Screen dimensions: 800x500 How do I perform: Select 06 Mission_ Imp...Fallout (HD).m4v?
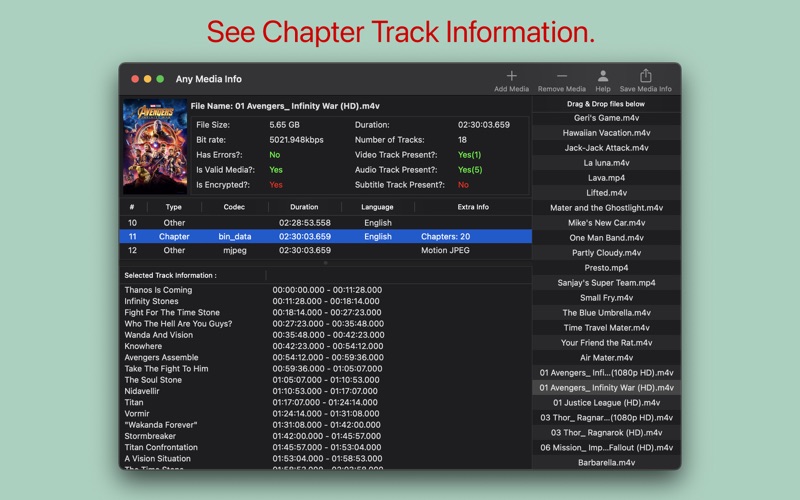[x=606, y=448]
